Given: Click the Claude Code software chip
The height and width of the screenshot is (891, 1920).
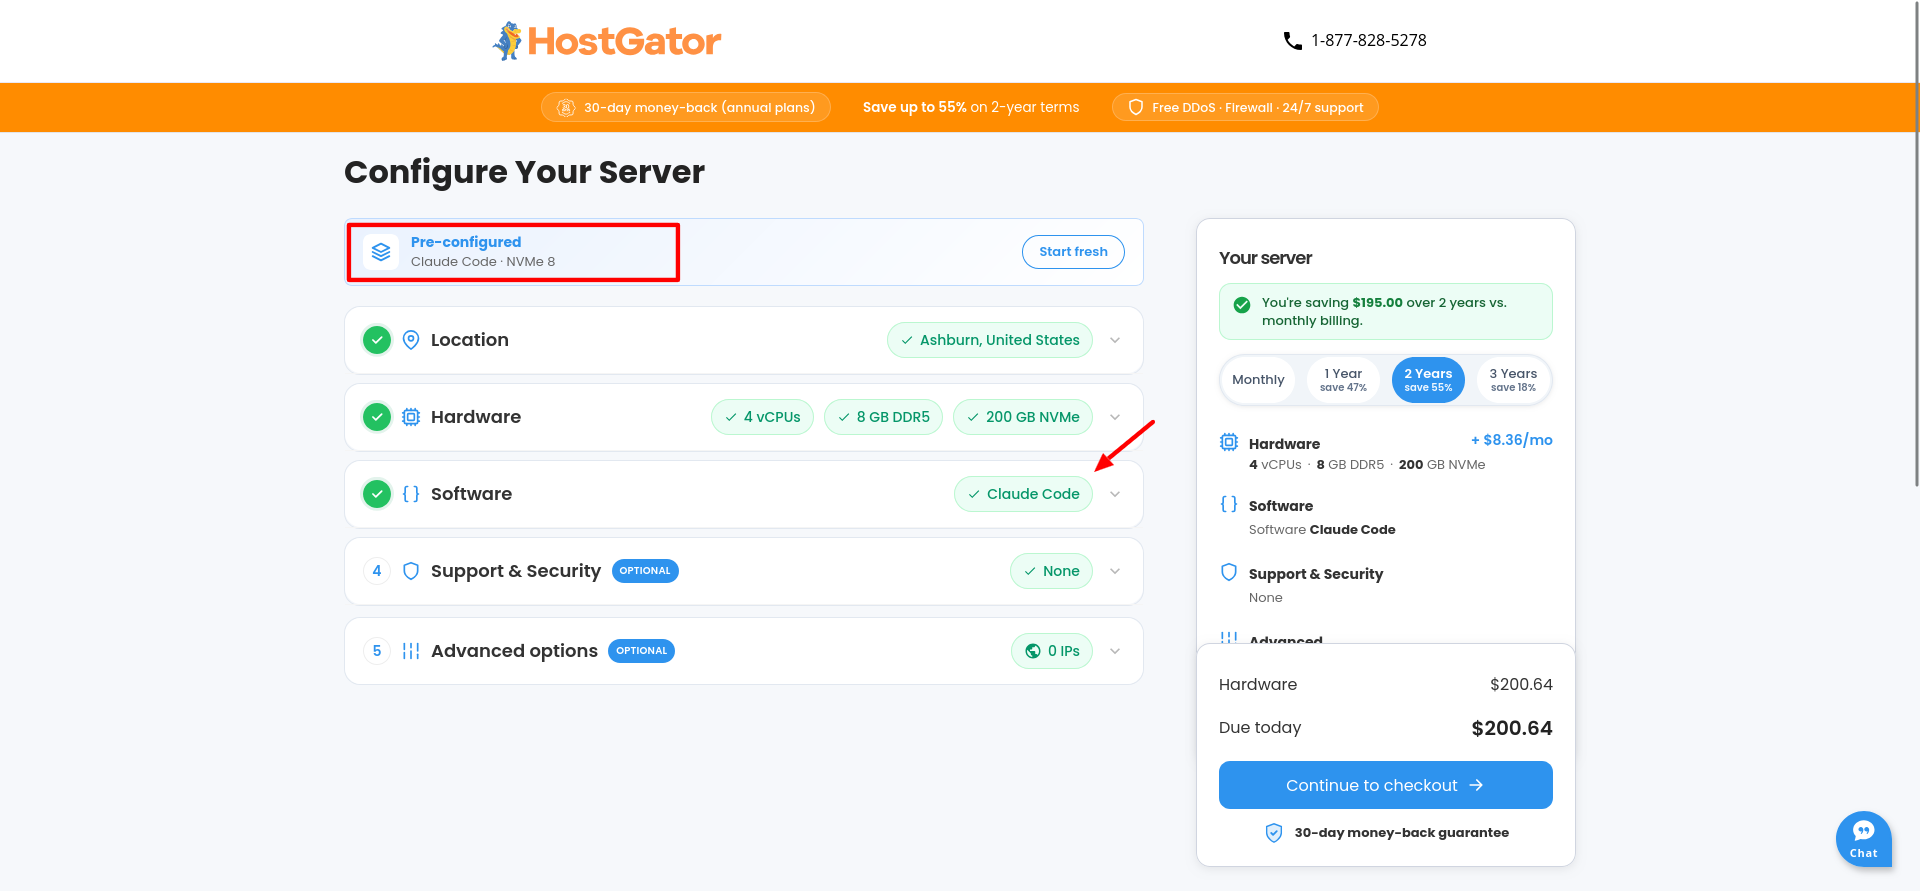Looking at the screenshot, I should pyautogui.click(x=1023, y=494).
